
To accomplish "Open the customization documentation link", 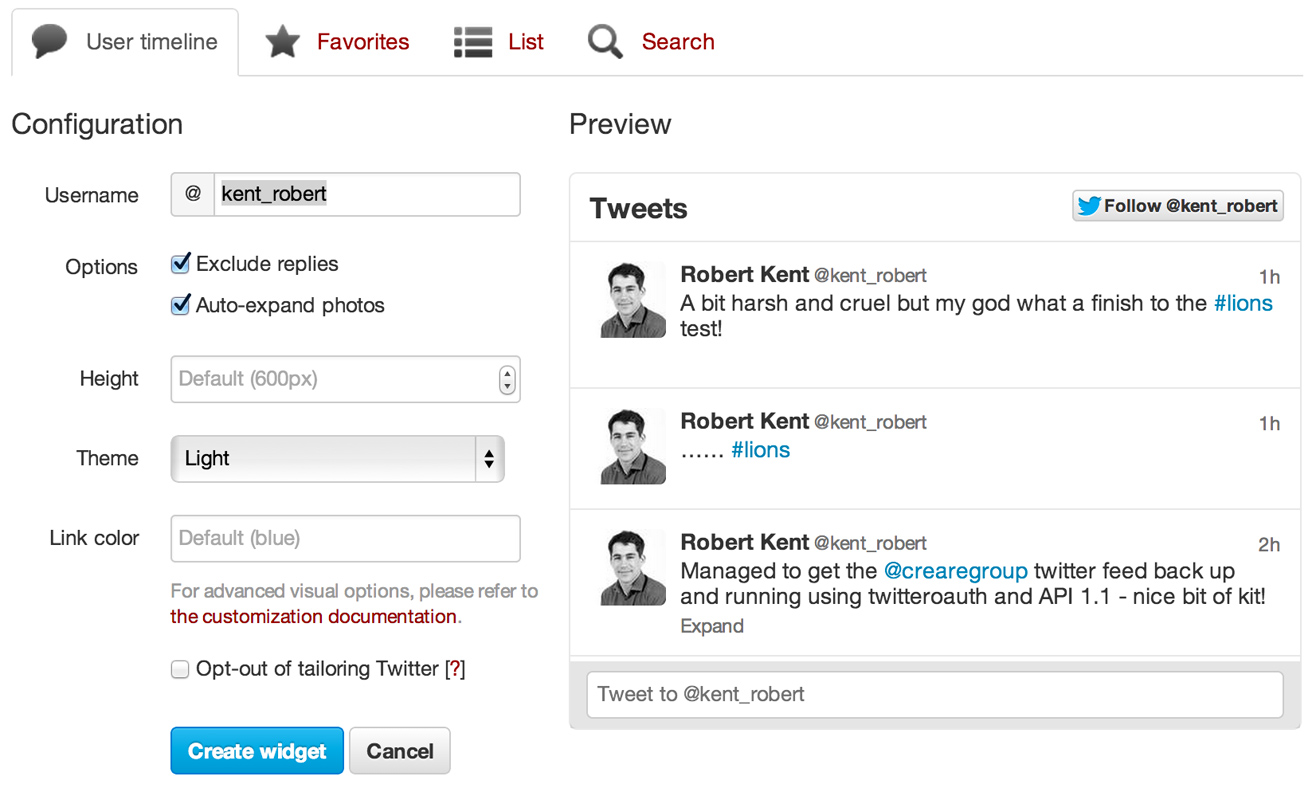I will (314, 617).
